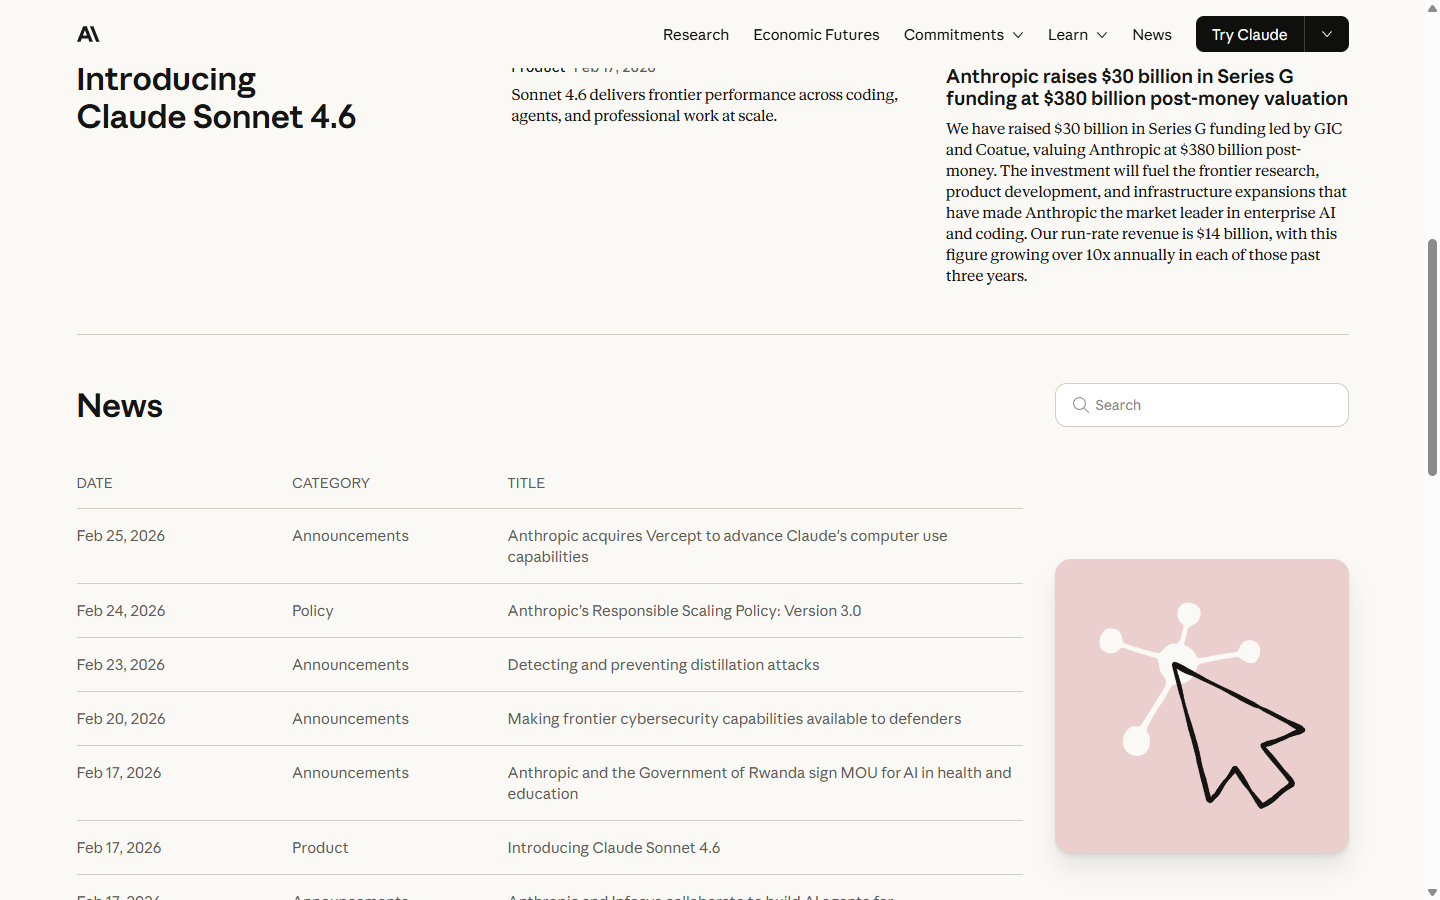
Task: Click the Anthropic logo icon
Action: pos(88,34)
